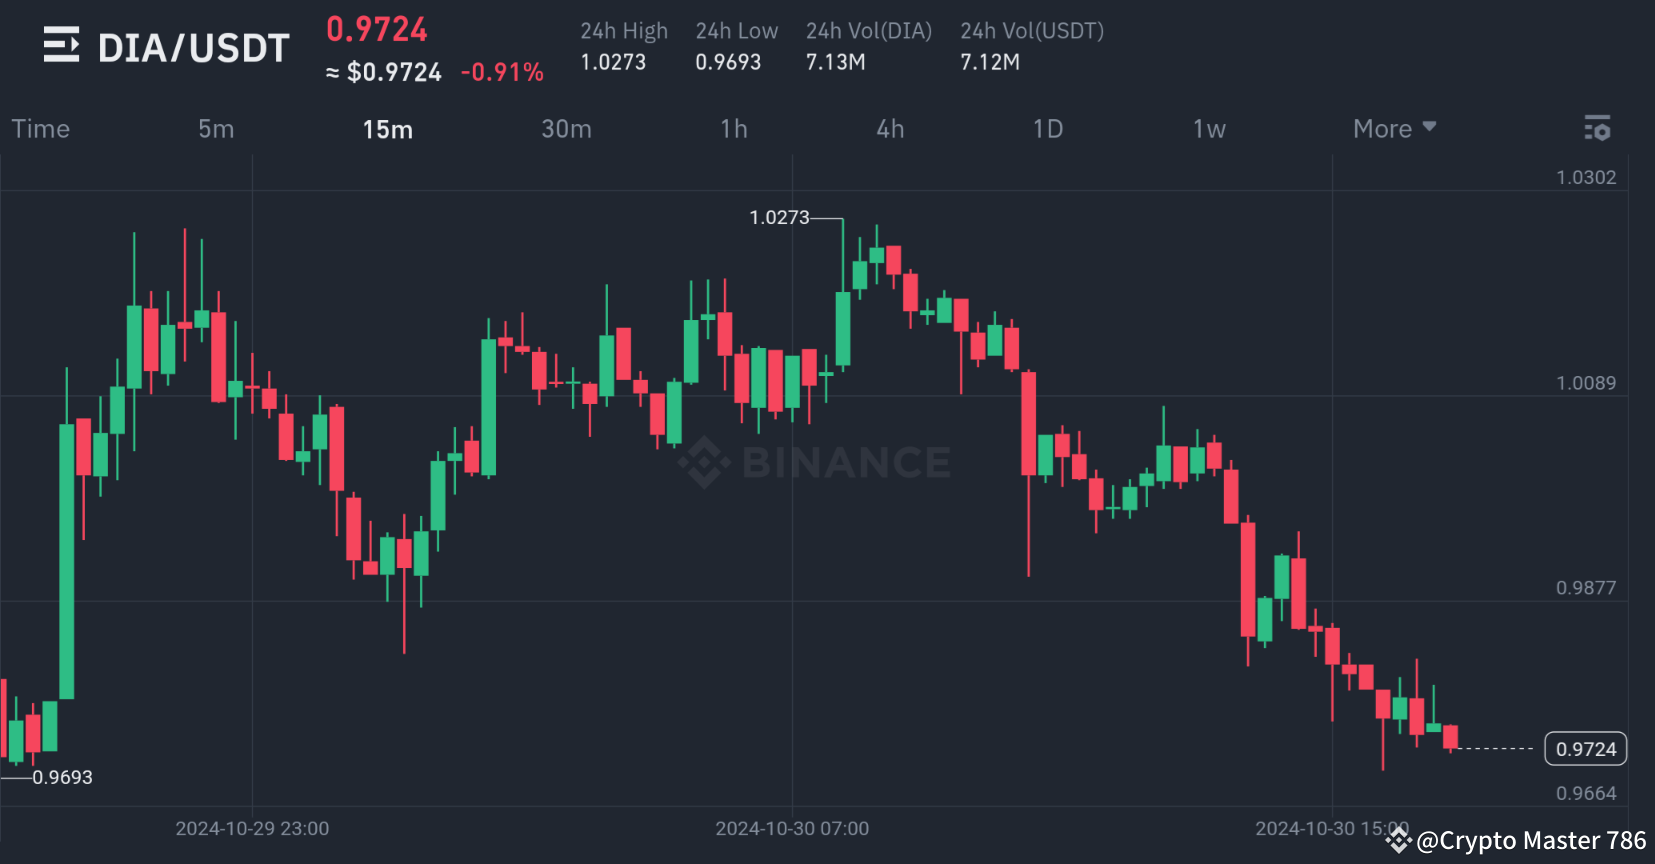Open the trading pair list menu icon
Image resolution: width=1655 pixels, height=864 pixels.
[60, 44]
